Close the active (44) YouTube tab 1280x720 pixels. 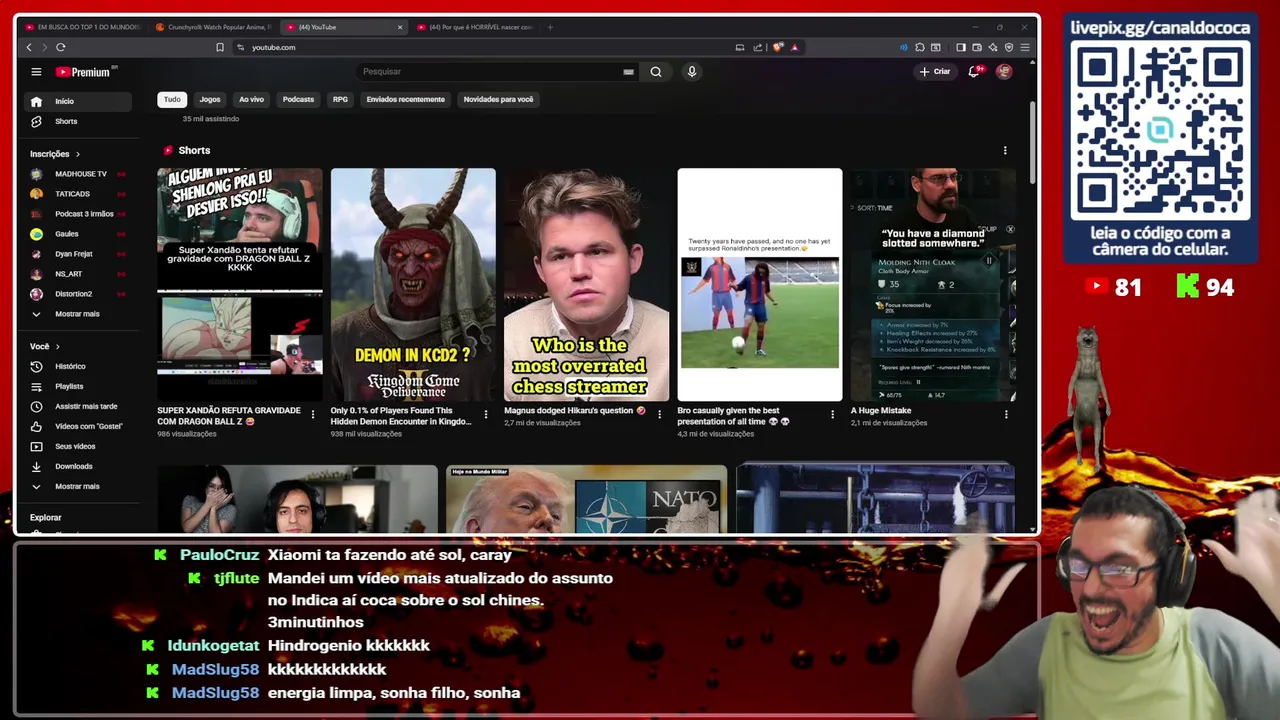[x=400, y=27]
